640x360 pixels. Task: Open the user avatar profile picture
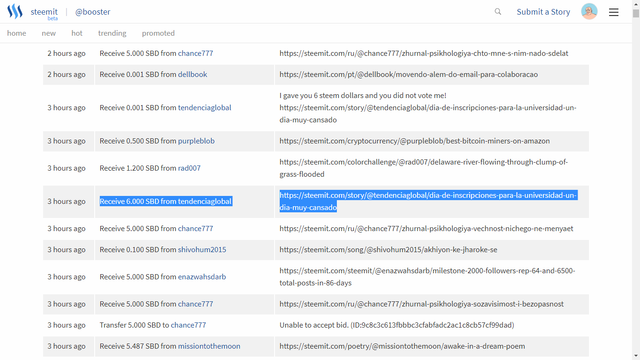pos(589,11)
